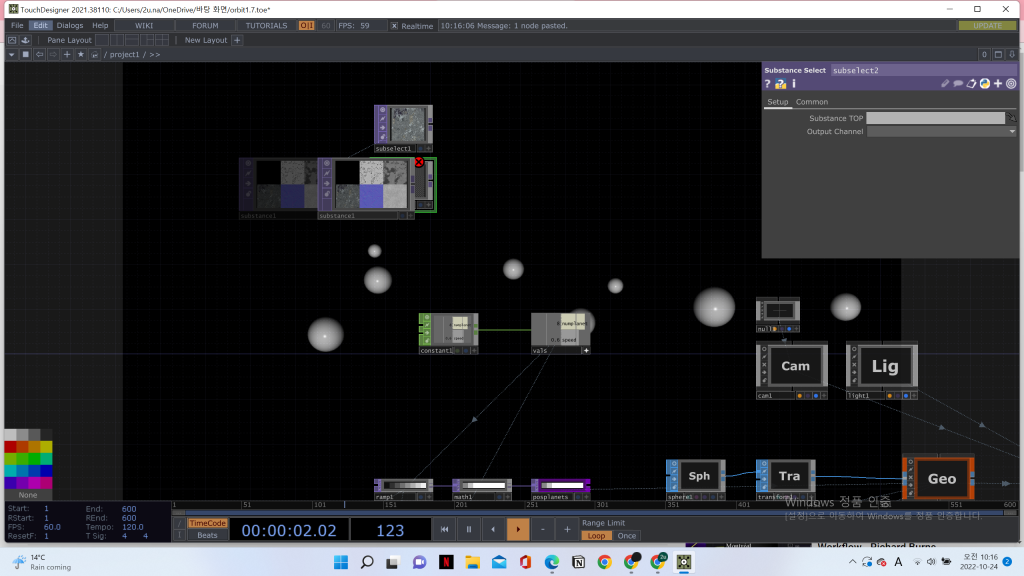Click the copy parameters clipboard icon
The width and height of the screenshot is (1024, 576).
972,84
